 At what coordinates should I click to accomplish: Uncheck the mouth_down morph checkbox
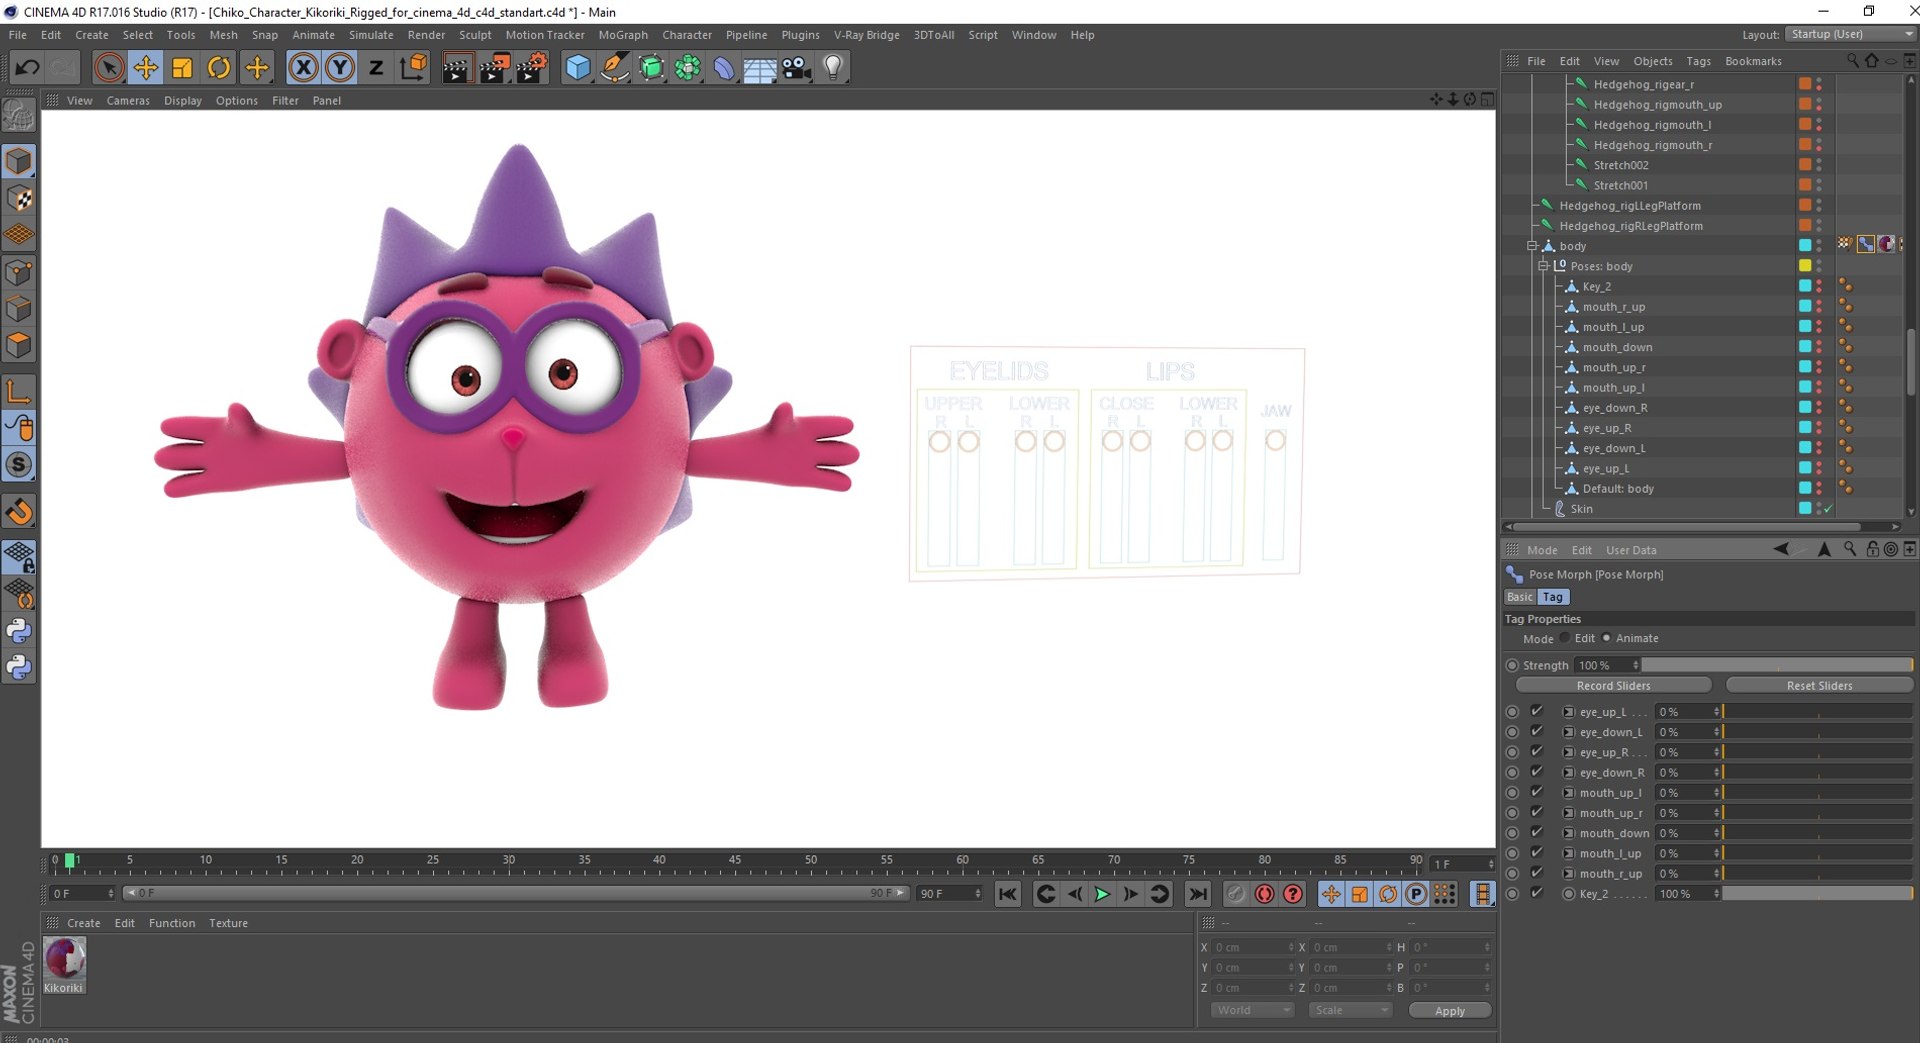coord(1537,833)
